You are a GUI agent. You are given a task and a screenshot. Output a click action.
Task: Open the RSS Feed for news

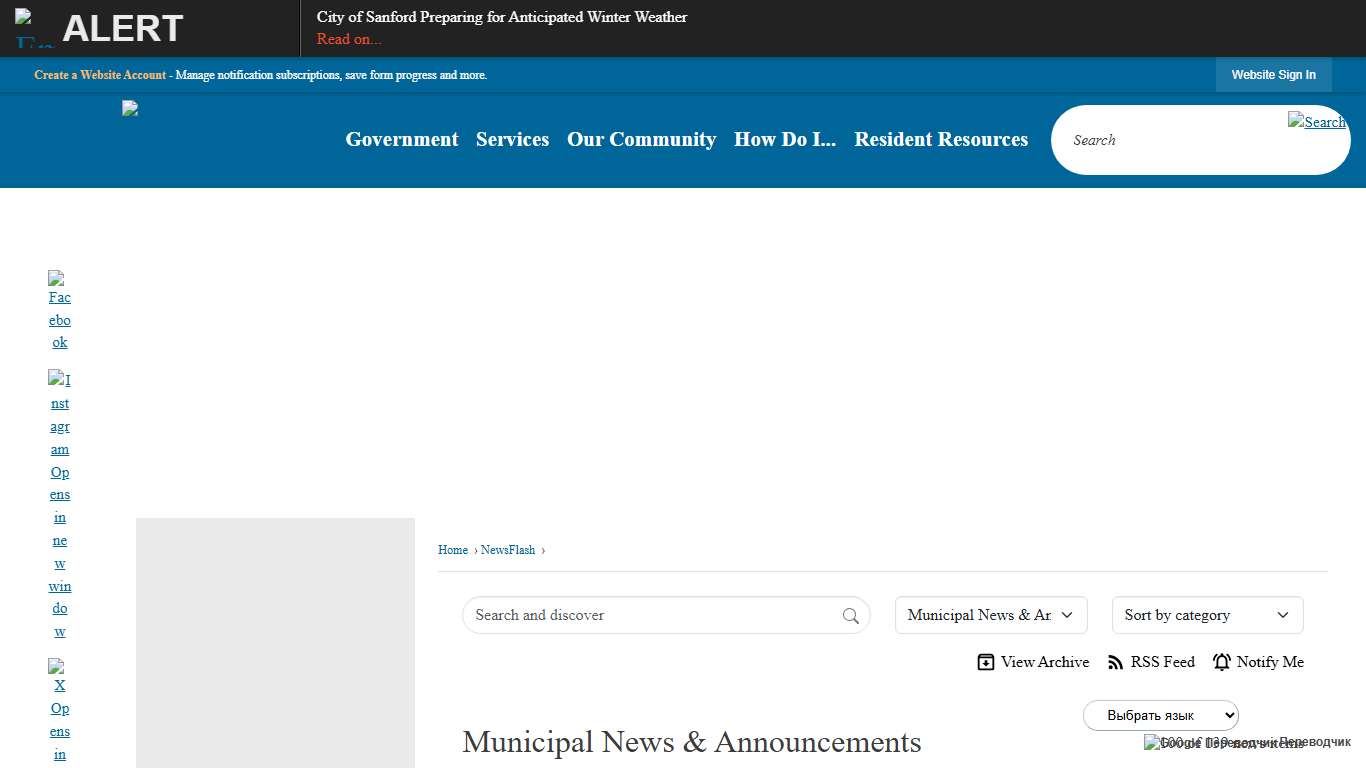coord(1151,661)
